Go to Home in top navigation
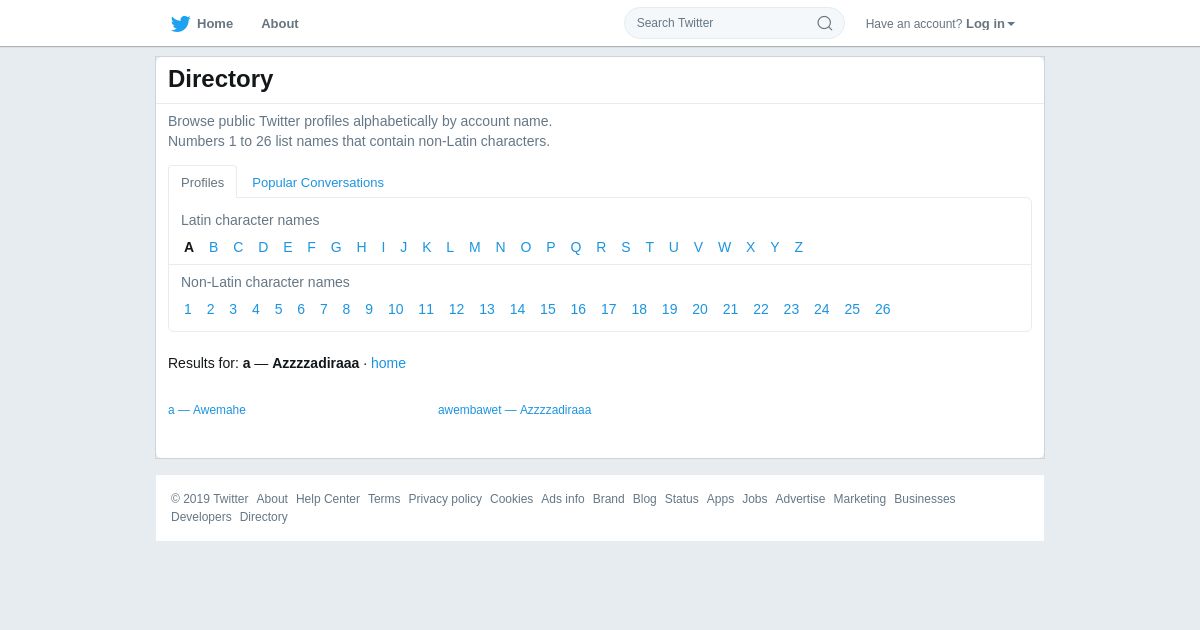 215,24
